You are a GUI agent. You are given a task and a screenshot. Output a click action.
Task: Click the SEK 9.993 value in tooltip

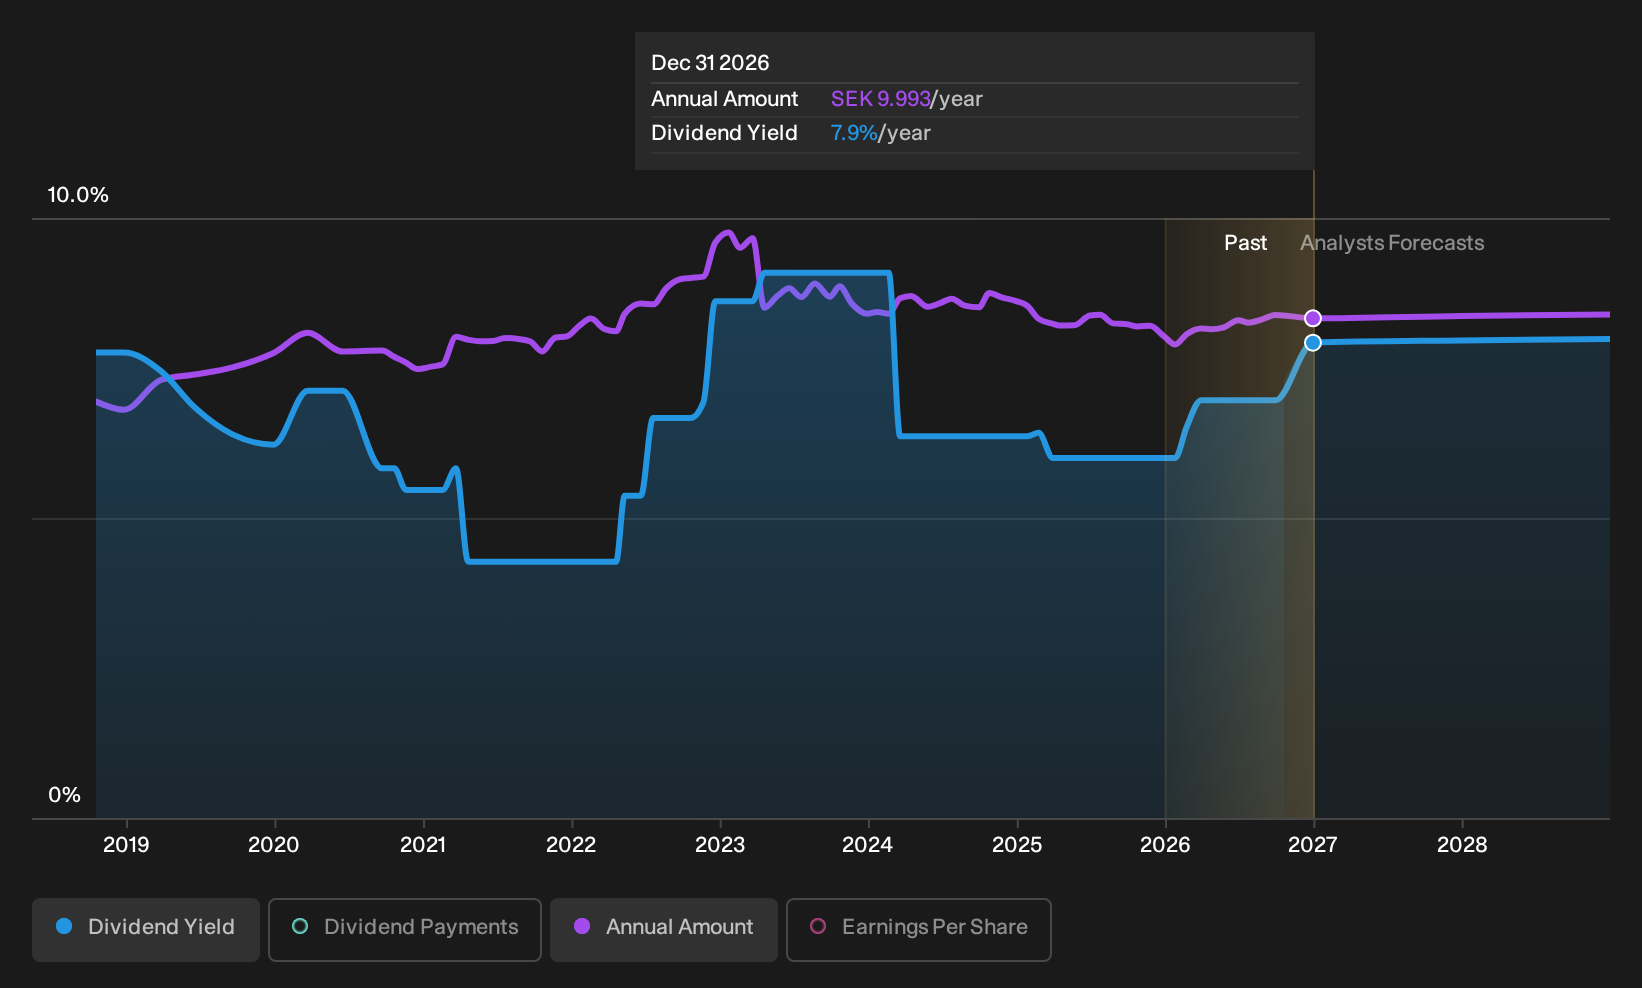click(x=881, y=99)
